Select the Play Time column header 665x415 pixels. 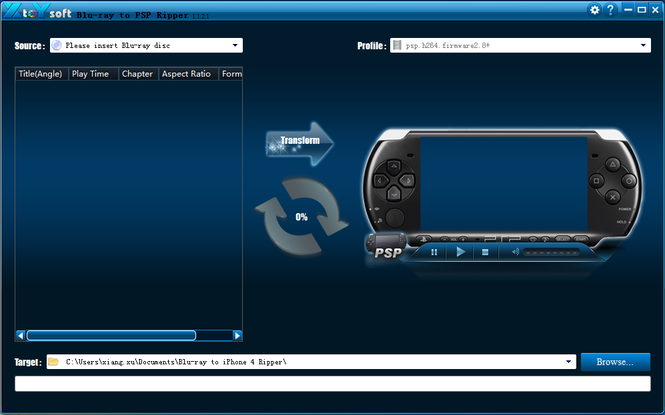[93, 74]
